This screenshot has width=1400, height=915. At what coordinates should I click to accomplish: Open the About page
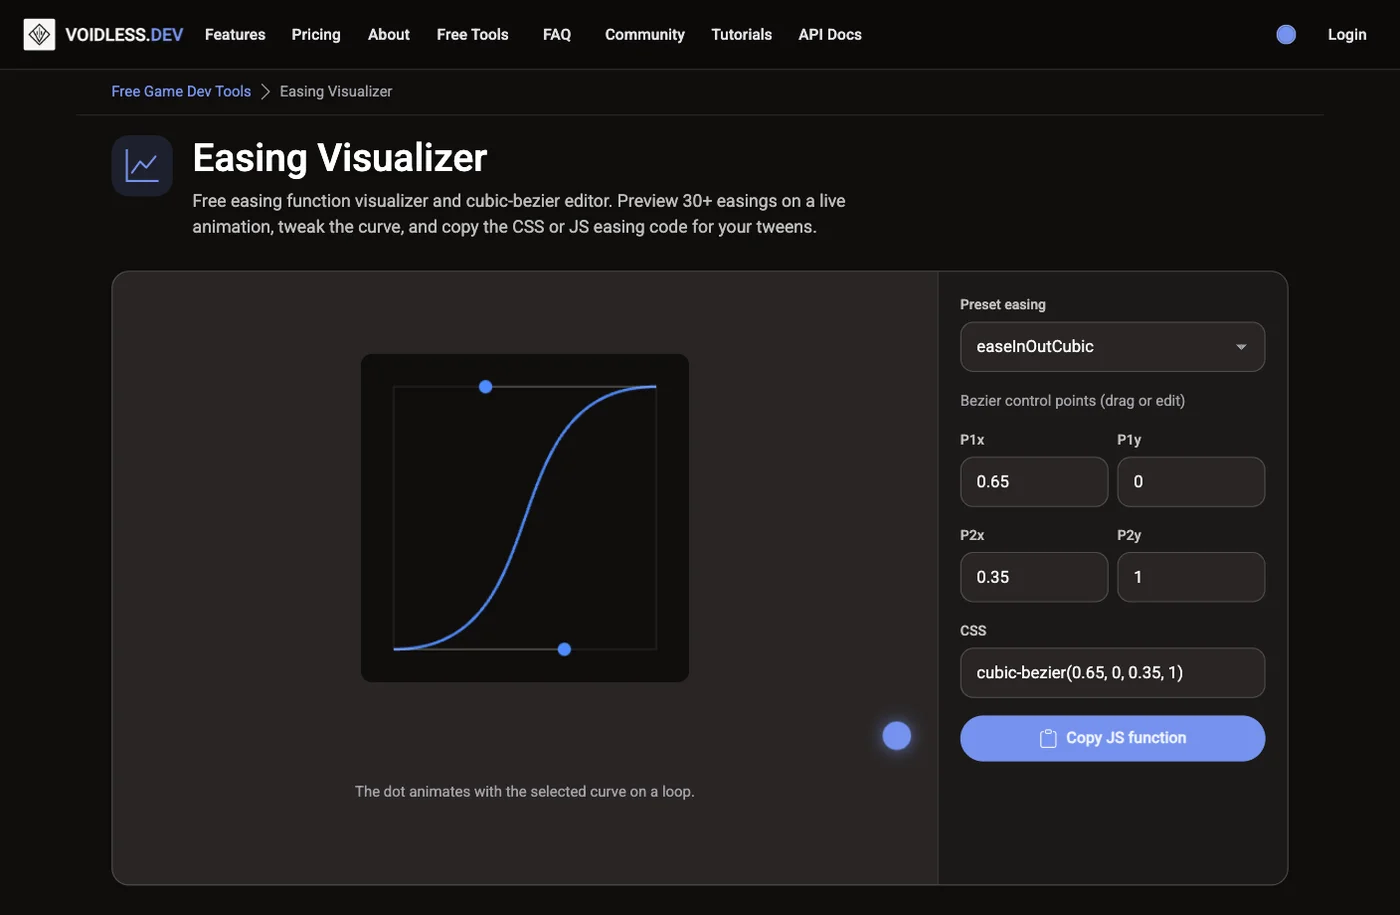[389, 34]
